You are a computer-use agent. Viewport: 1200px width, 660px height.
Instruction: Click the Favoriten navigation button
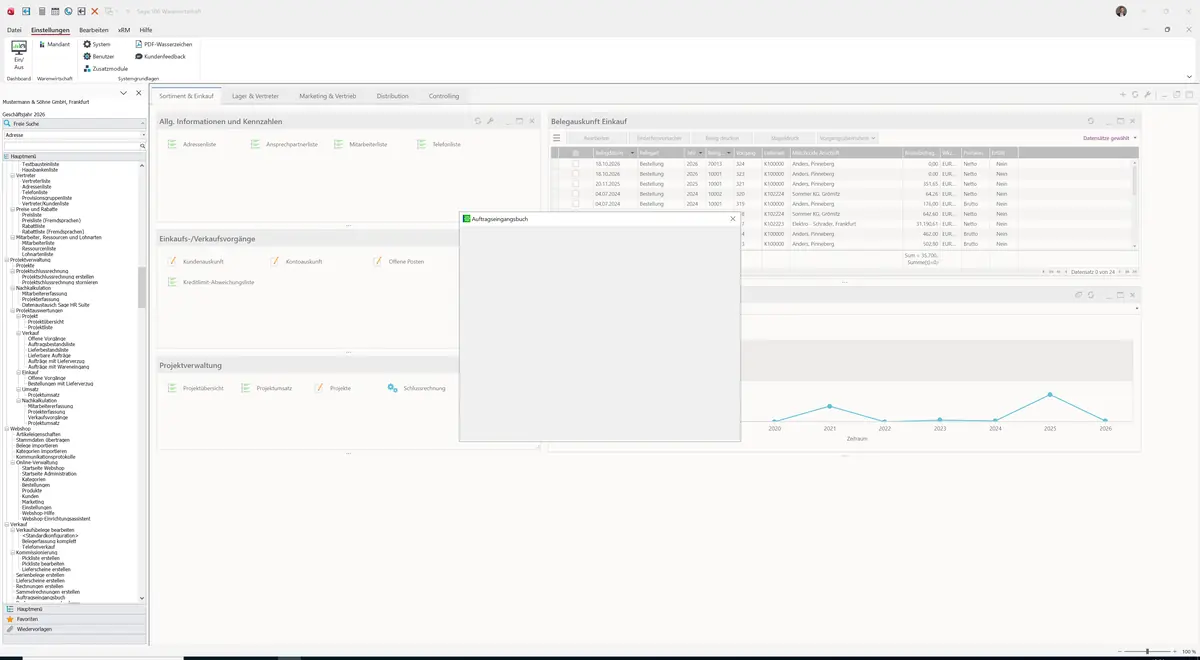coord(74,619)
